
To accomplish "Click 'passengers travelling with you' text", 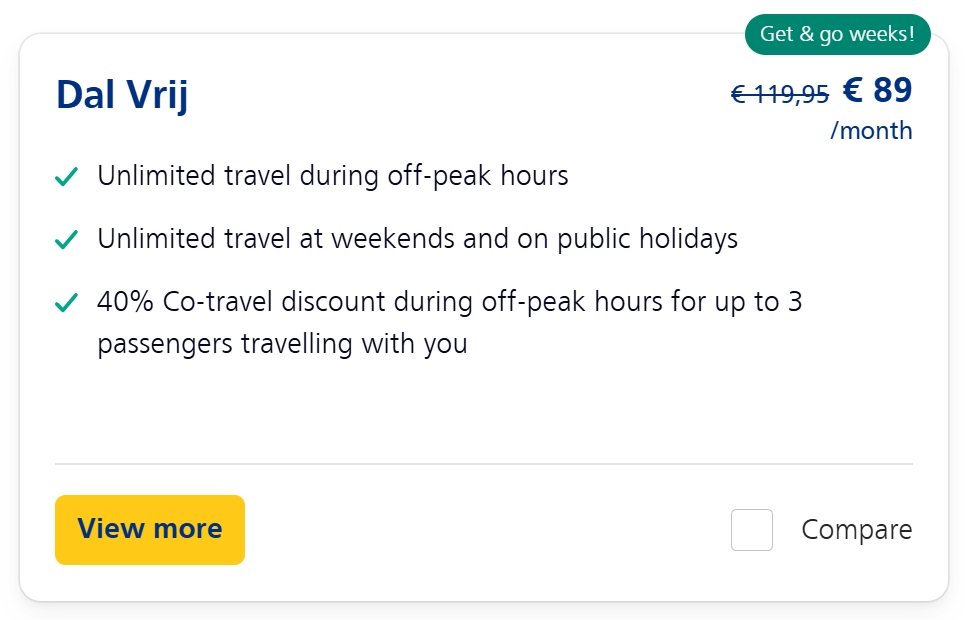I will [x=282, y=344].
